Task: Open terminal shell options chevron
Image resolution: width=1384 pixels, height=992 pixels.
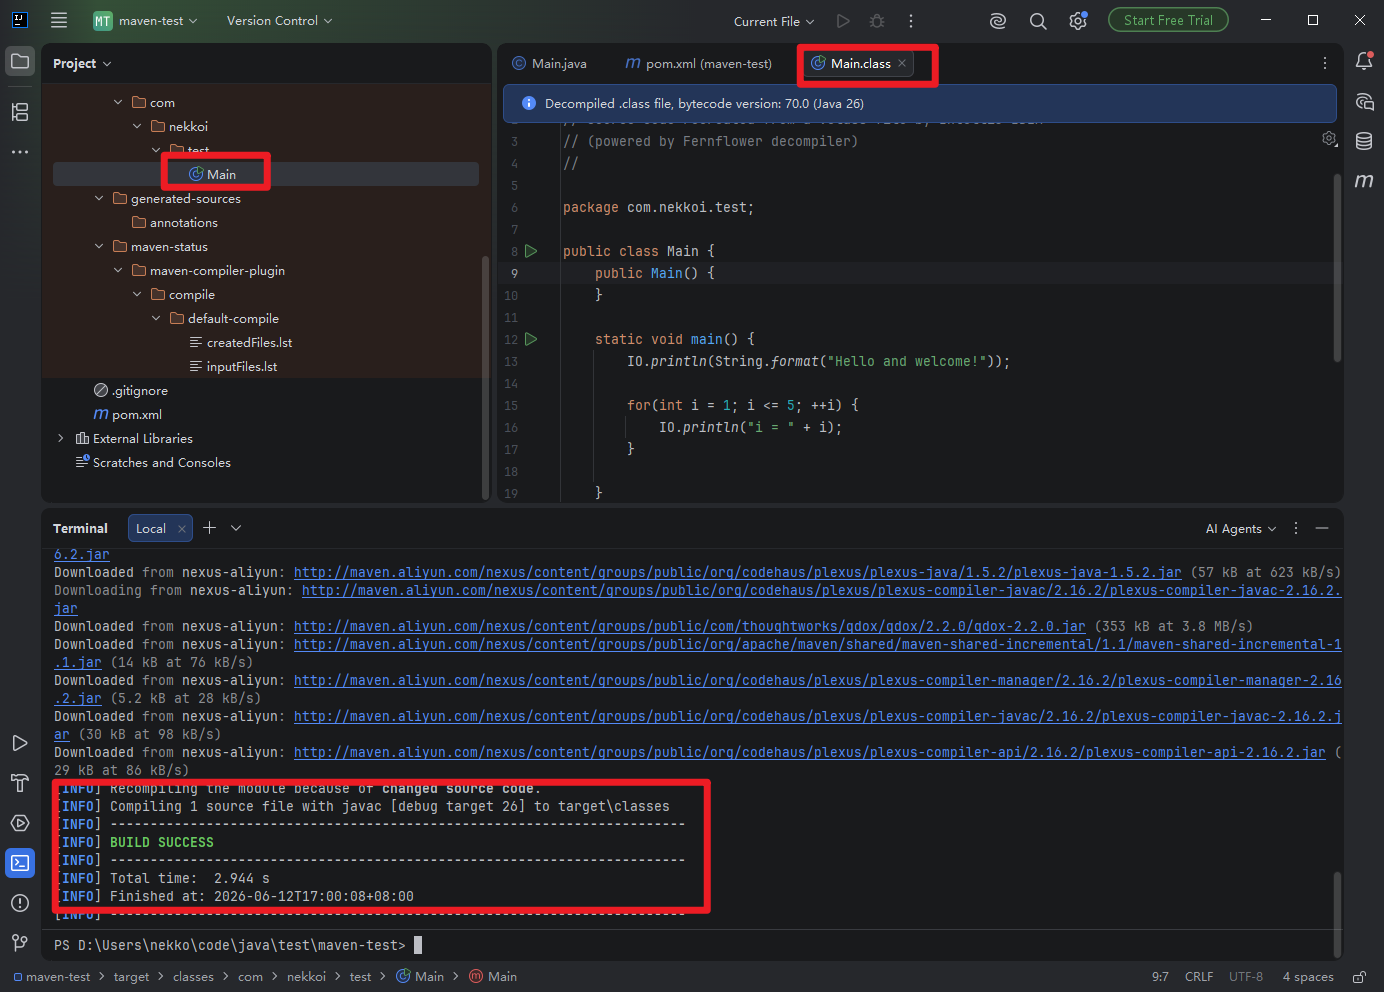Action: [236, 528]
